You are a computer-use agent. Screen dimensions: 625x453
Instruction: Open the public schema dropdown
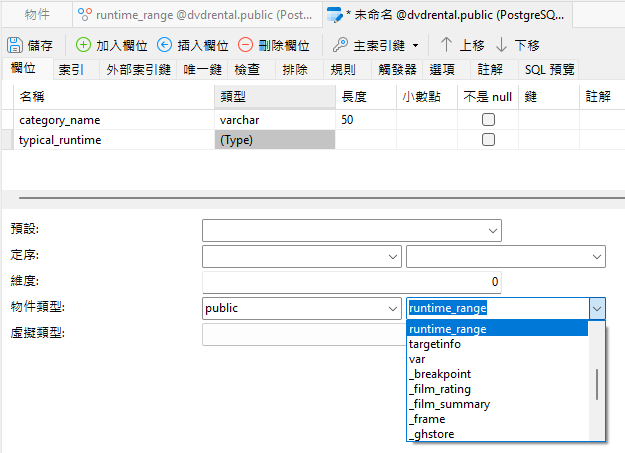pos(393,308)
